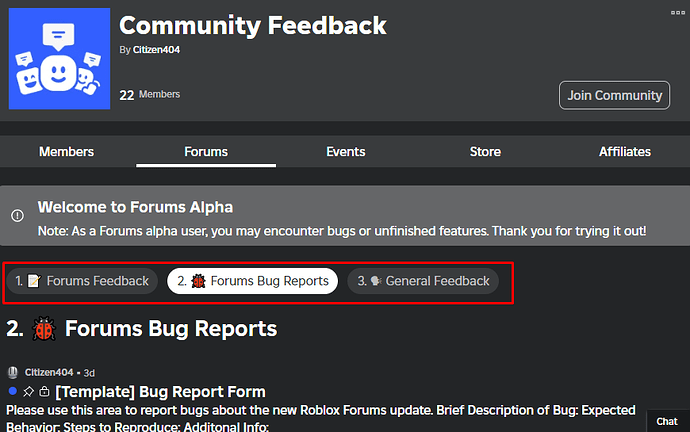The width and height of the screenshot is (690, 432).
Task: Select the General Feedback category chip
Action: (424, 281)
